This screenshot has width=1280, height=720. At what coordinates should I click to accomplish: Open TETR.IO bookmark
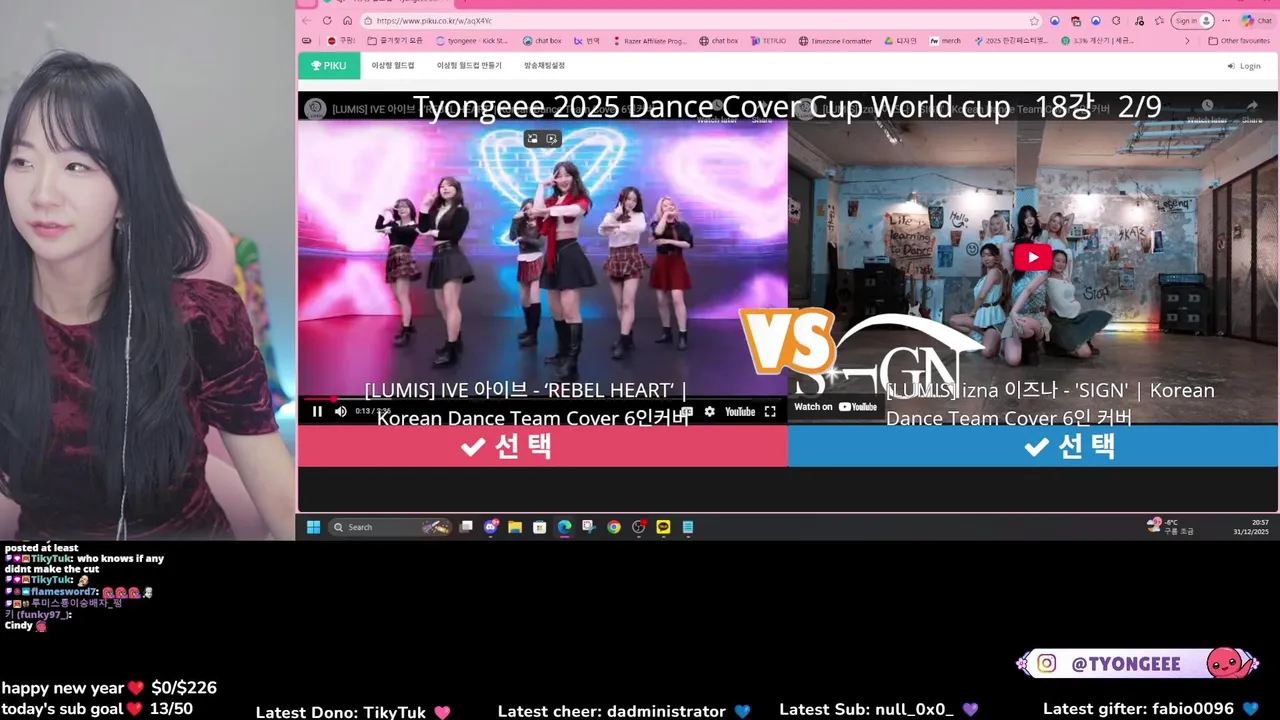(x=769, y=41)
